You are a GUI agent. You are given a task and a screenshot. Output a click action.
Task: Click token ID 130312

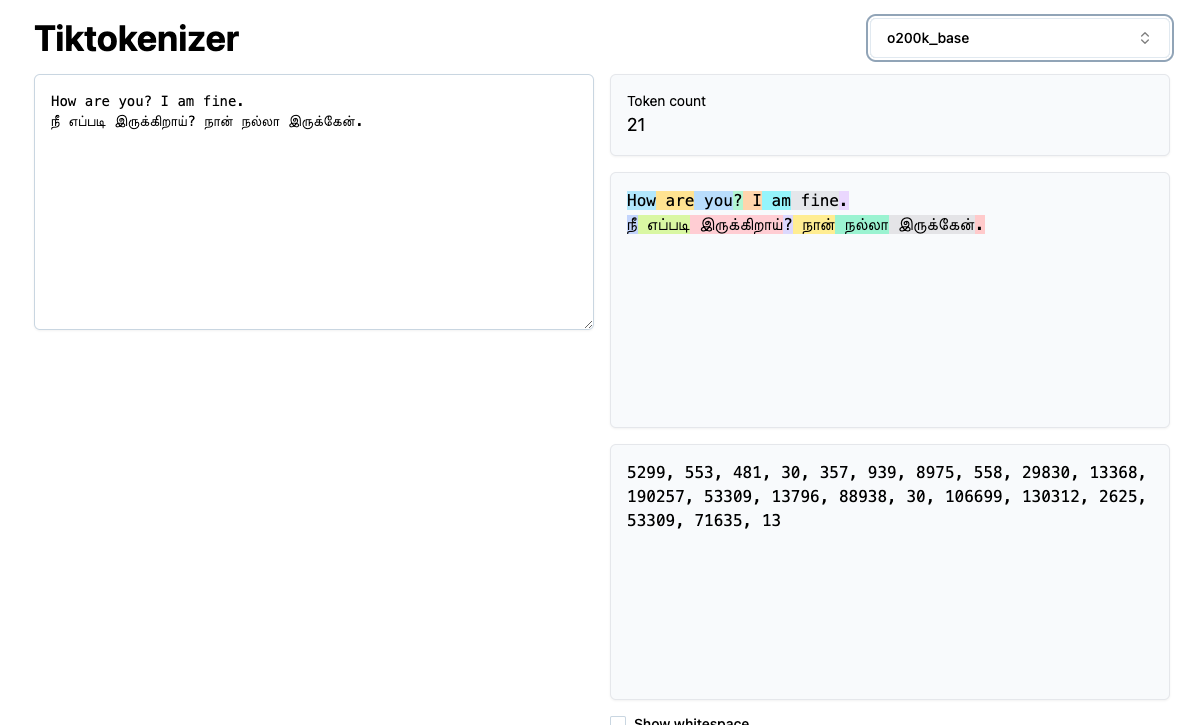(x=1051, y=497)
